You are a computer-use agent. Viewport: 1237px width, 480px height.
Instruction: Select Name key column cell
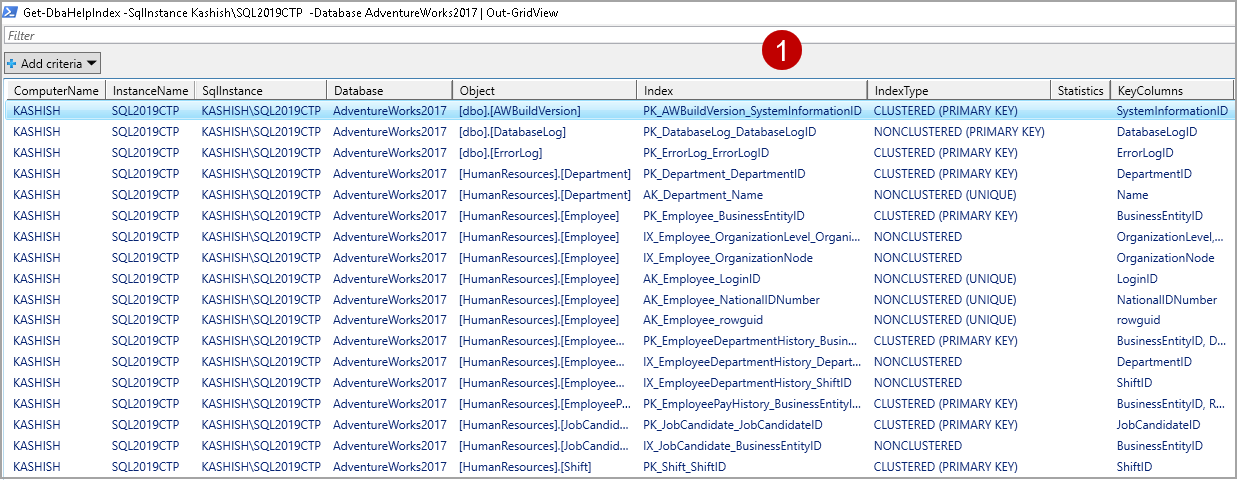click(1132, 195)
